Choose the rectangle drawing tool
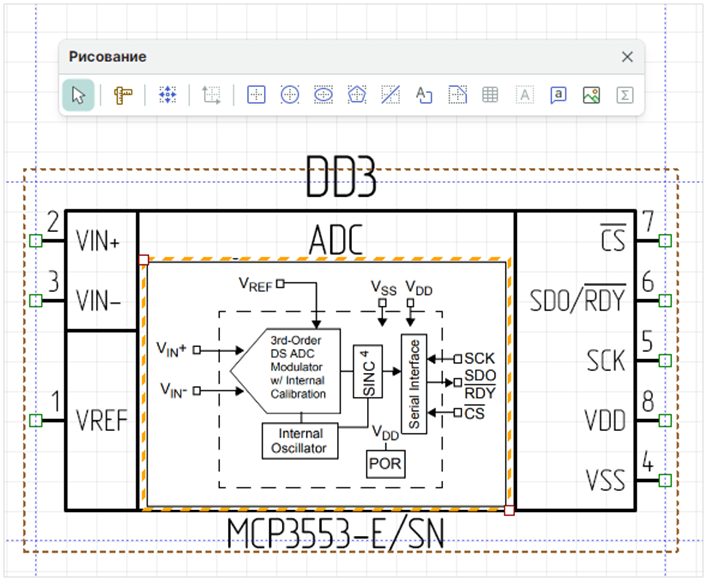Screen dimensions: 710x584 256,96
